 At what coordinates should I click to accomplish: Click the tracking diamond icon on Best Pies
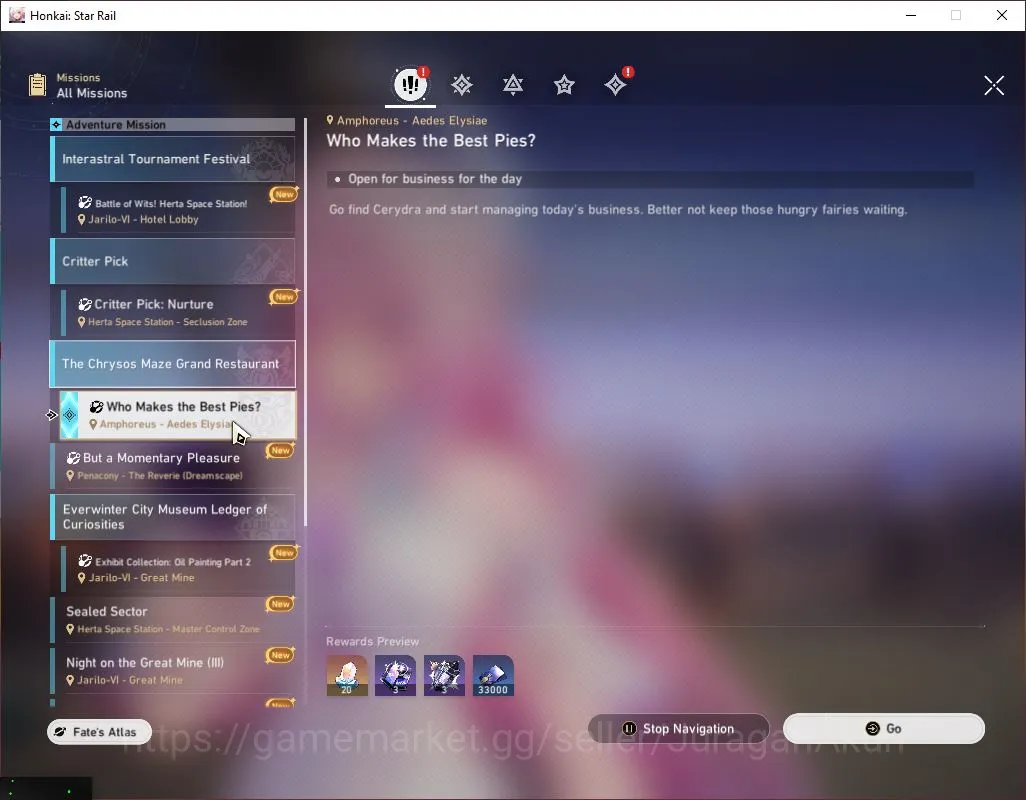[x=69, y=415]
